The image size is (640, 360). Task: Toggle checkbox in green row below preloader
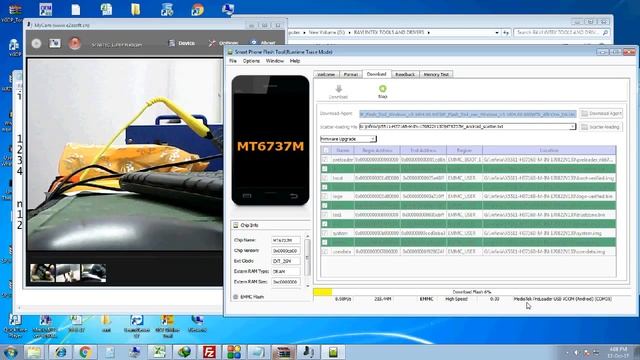tap(325, 169)
